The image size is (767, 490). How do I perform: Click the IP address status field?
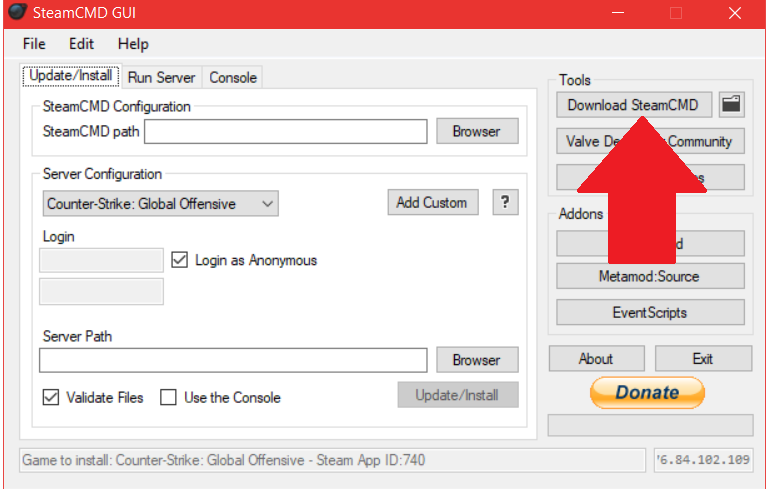[x=703, y=460]
